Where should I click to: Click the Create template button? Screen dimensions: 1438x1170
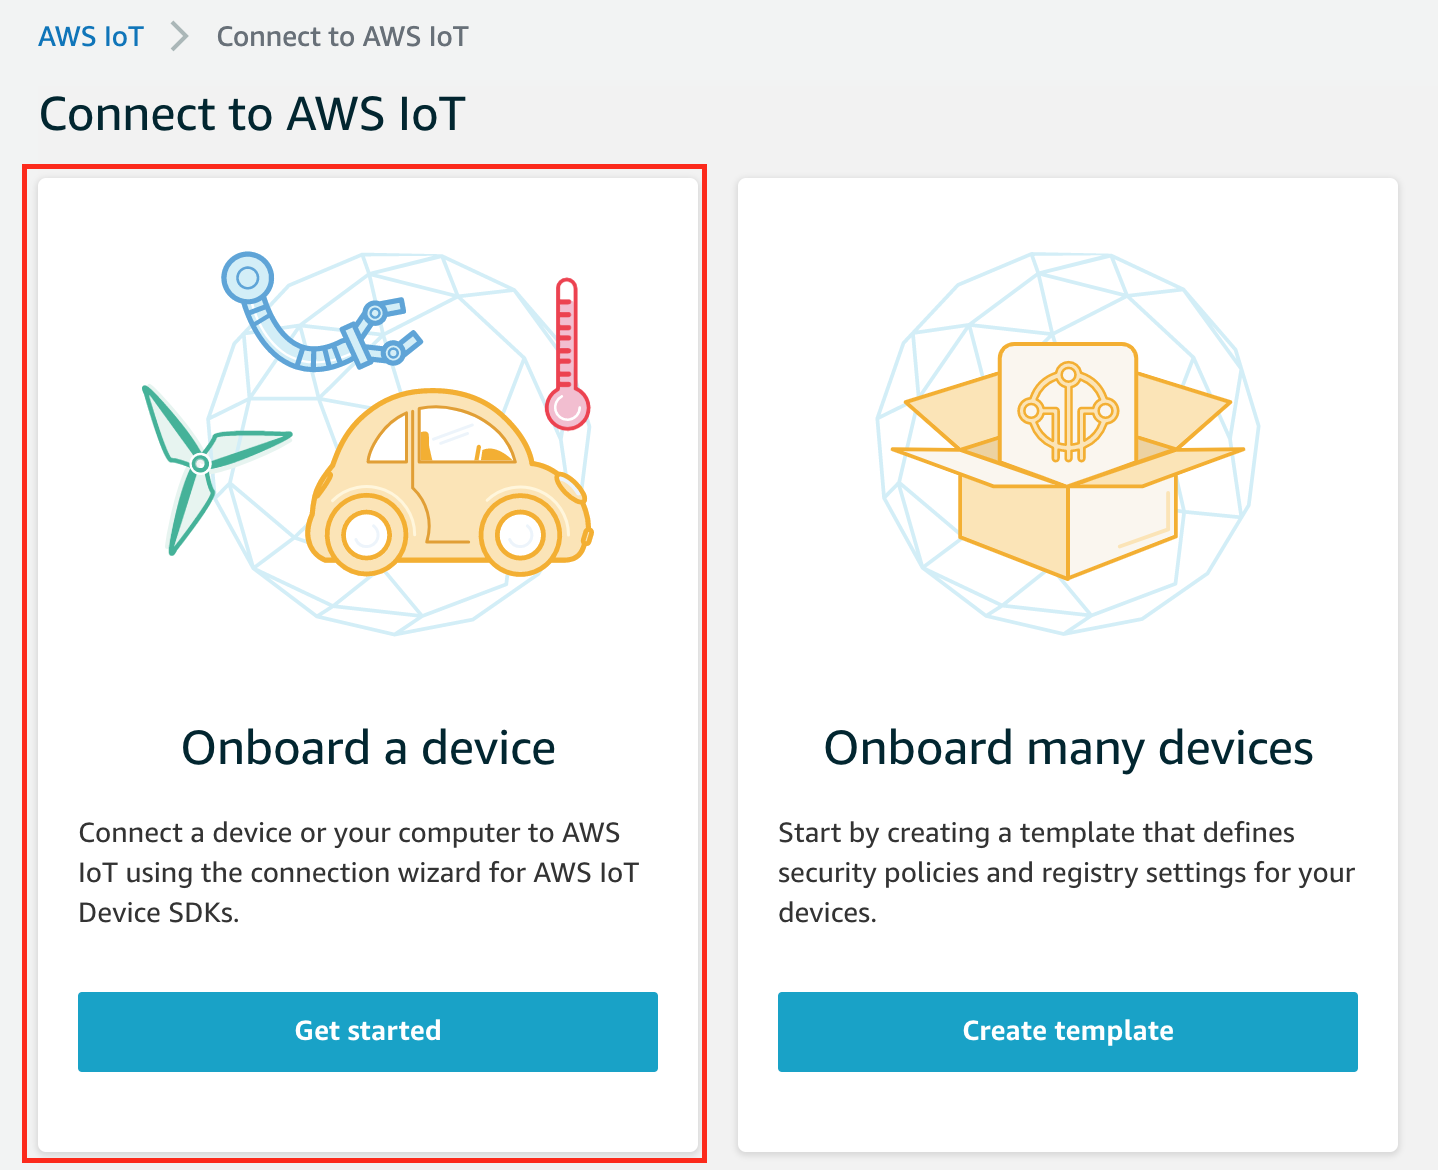tap(1068, 1031)
